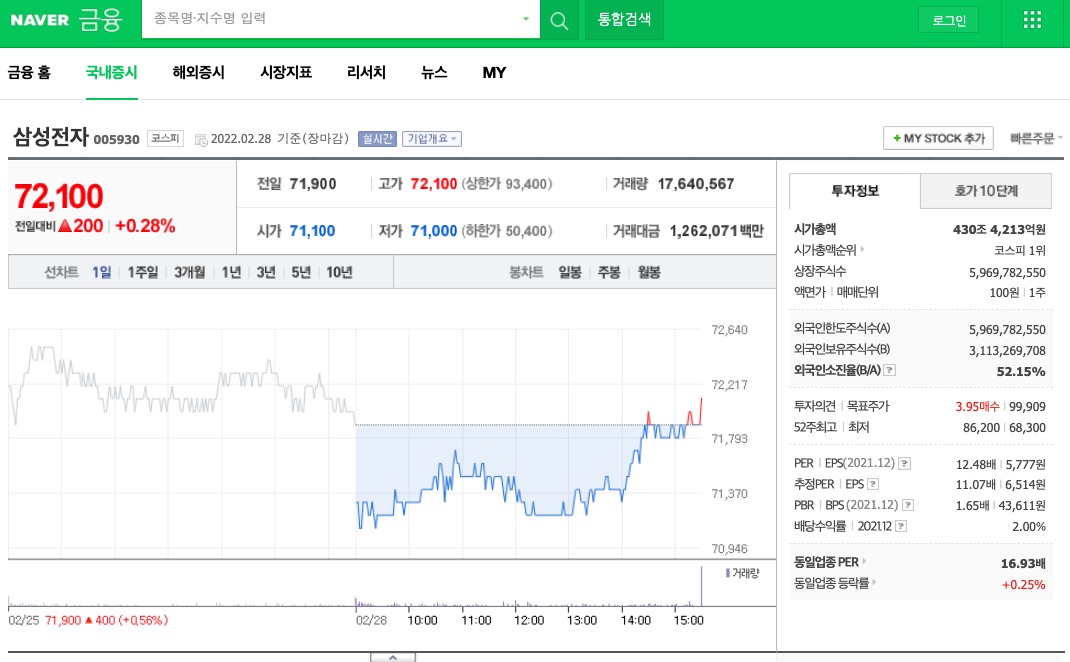This screenshot has width=1070, height=662.
Task: Select 1일 line chart period
Action: (102, 272)
